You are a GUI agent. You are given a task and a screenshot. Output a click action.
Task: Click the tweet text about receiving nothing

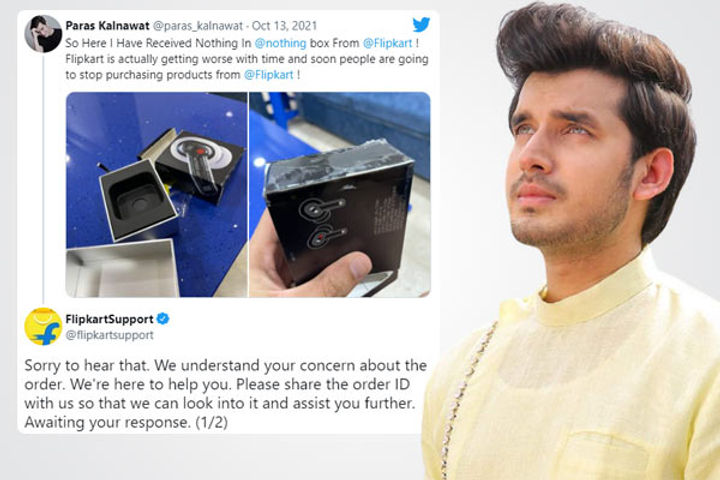tap(247, 59)
